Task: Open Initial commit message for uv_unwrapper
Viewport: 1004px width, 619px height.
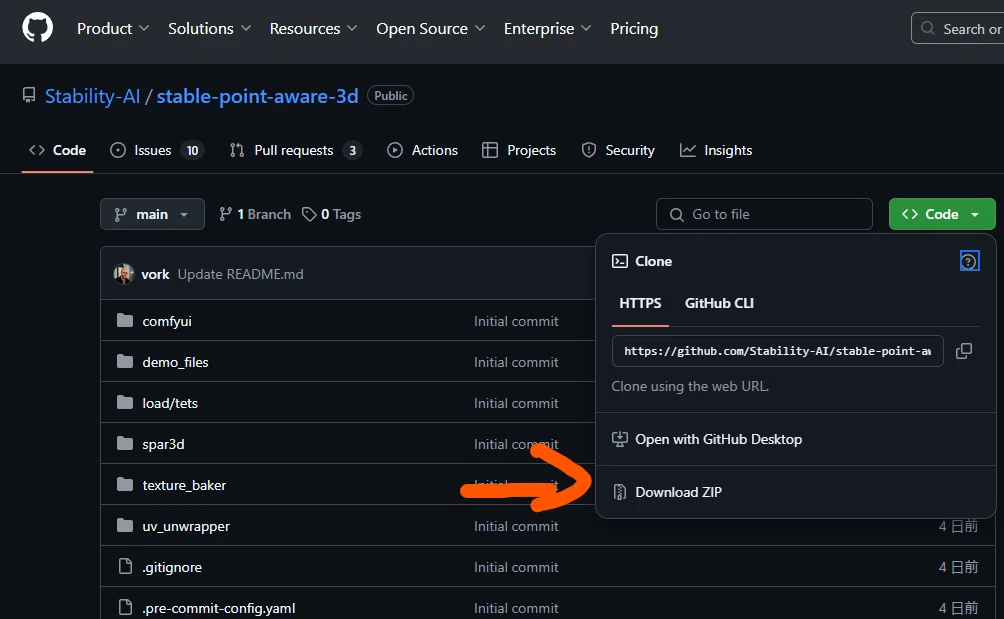Action: (x=516, y=526)
